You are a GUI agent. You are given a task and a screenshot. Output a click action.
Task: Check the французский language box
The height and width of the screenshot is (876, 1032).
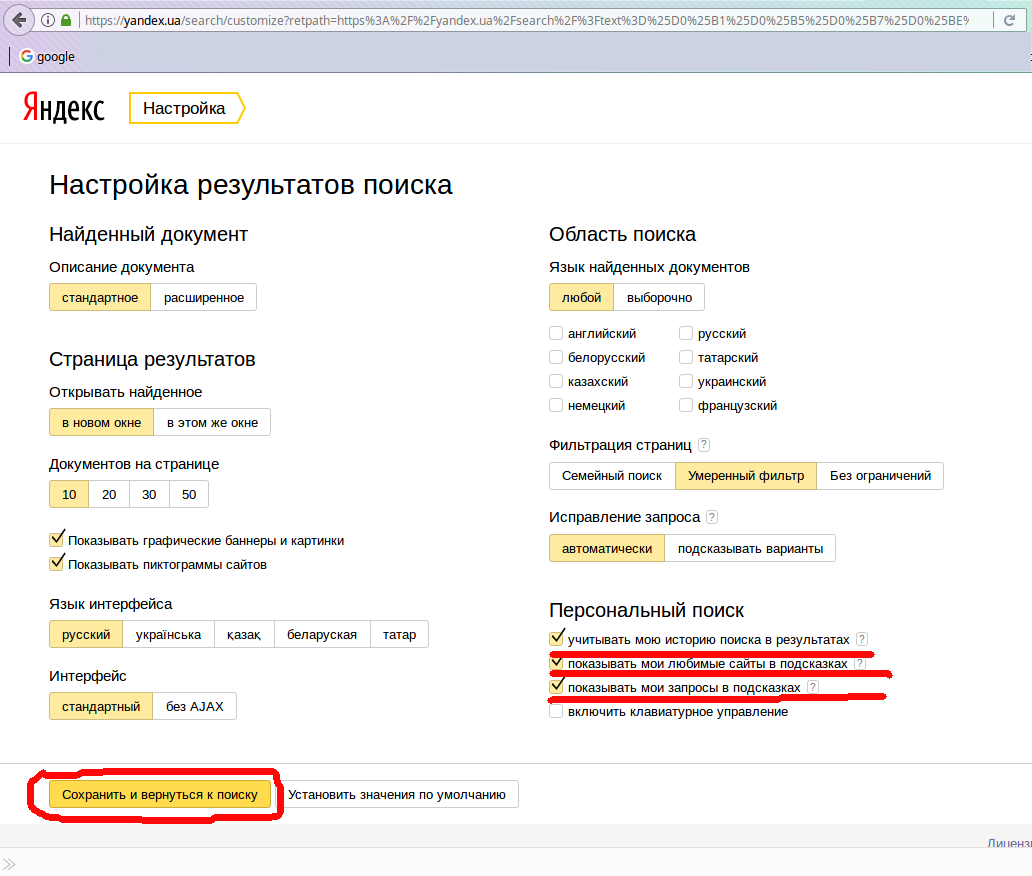pyautogui.click(x=686, y=405)
